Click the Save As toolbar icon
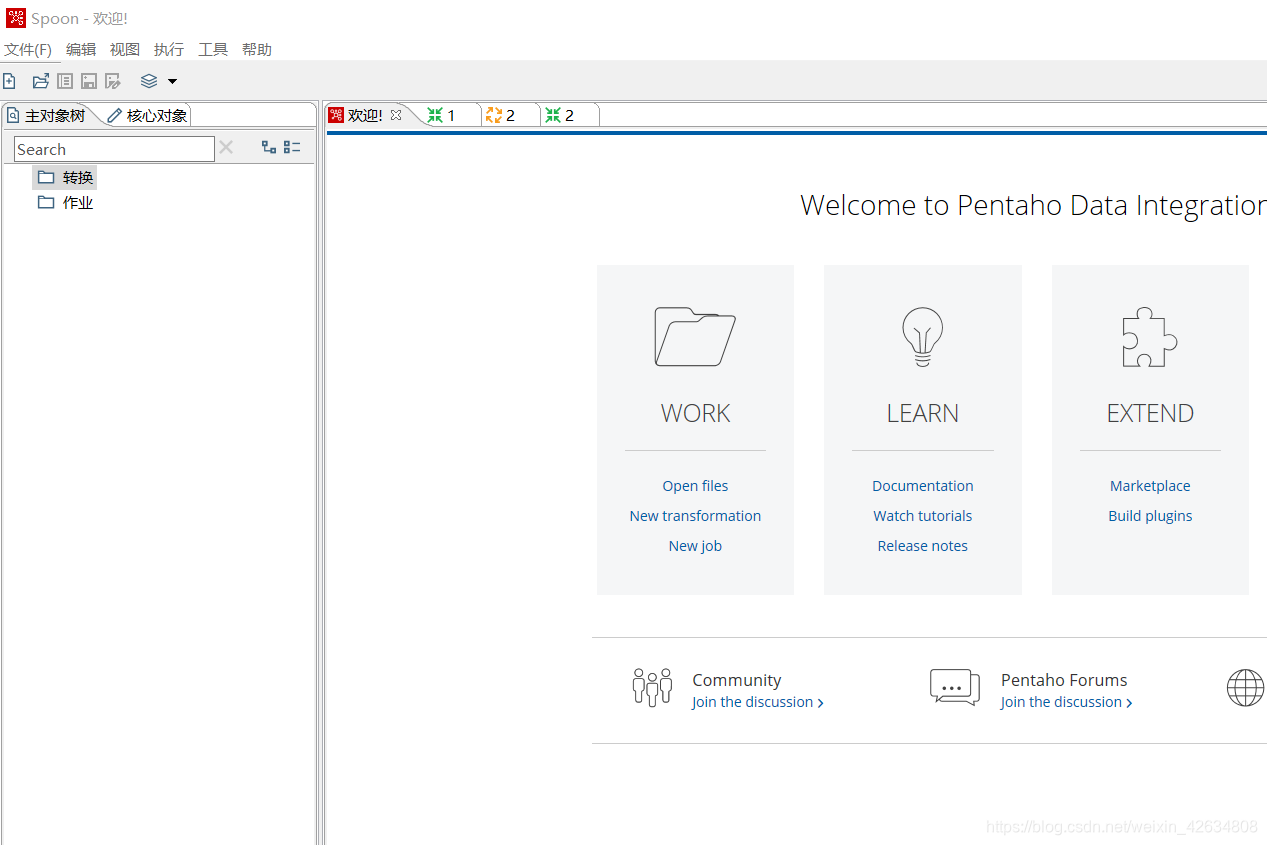This screenshot has width=1267, height=845. pyautogui.click(x=113, y=81)
